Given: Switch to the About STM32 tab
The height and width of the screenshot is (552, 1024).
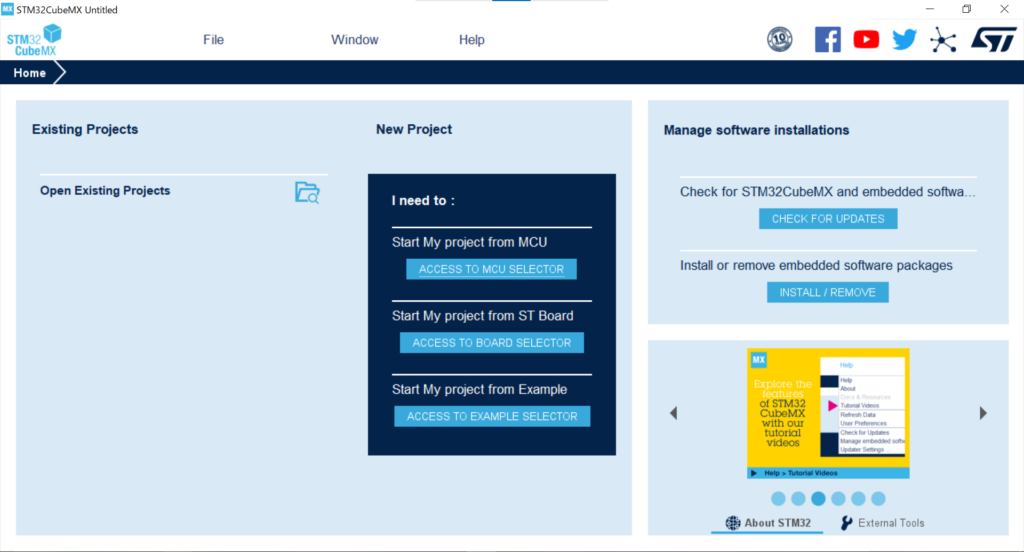Looking at the screenshot, I should click(768, 523).
